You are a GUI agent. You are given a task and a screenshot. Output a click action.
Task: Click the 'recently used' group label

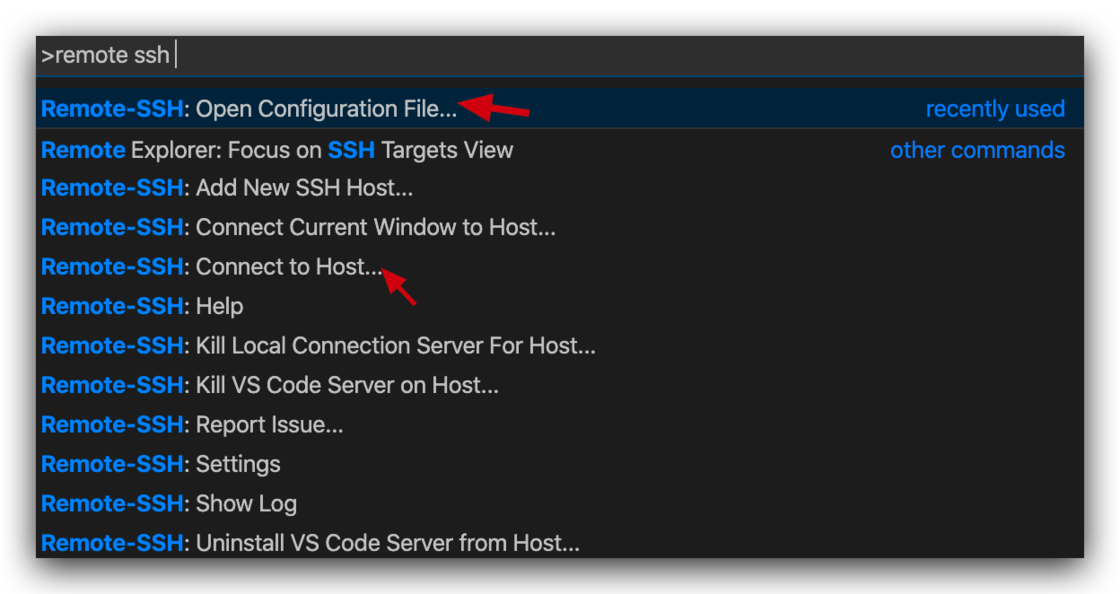(x=994, y=109)
